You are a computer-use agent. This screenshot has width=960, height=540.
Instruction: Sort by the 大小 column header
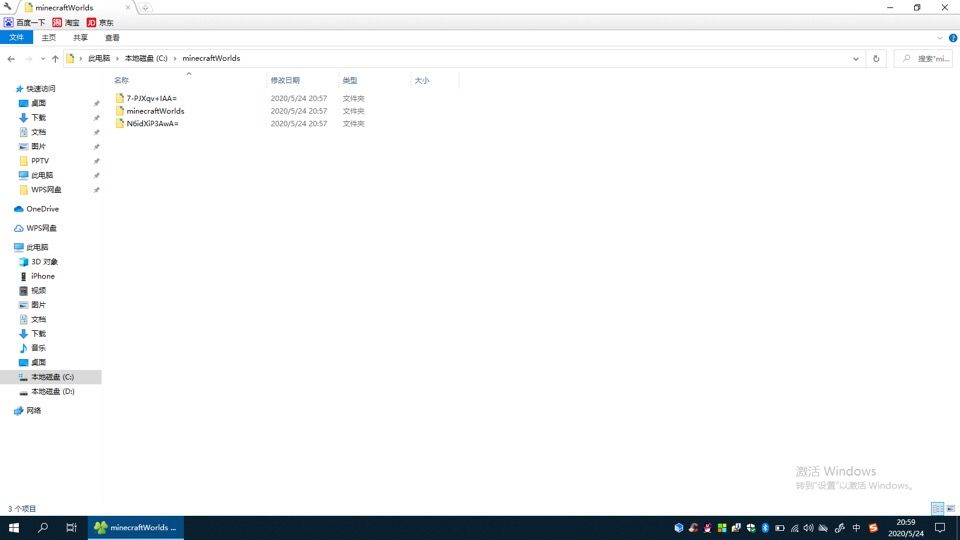422,80
